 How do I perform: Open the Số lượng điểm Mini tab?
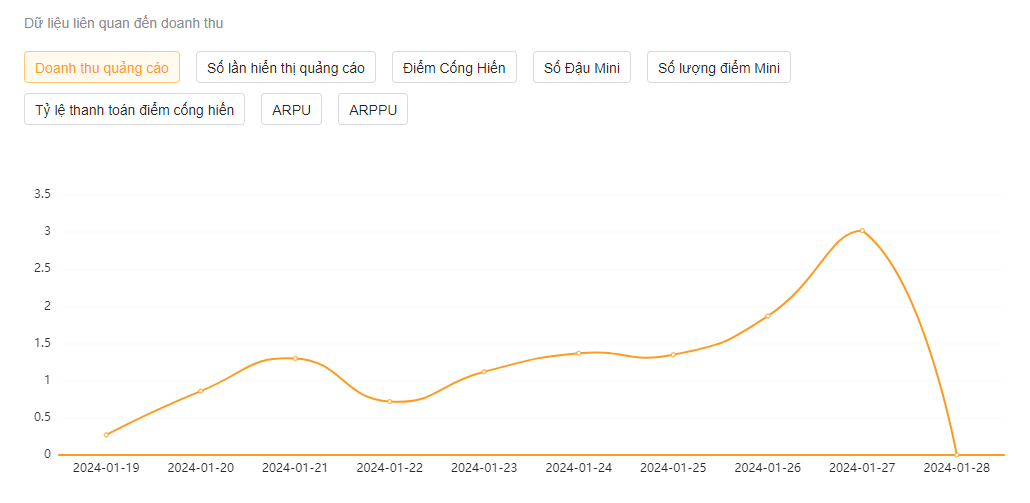[719, 68]
